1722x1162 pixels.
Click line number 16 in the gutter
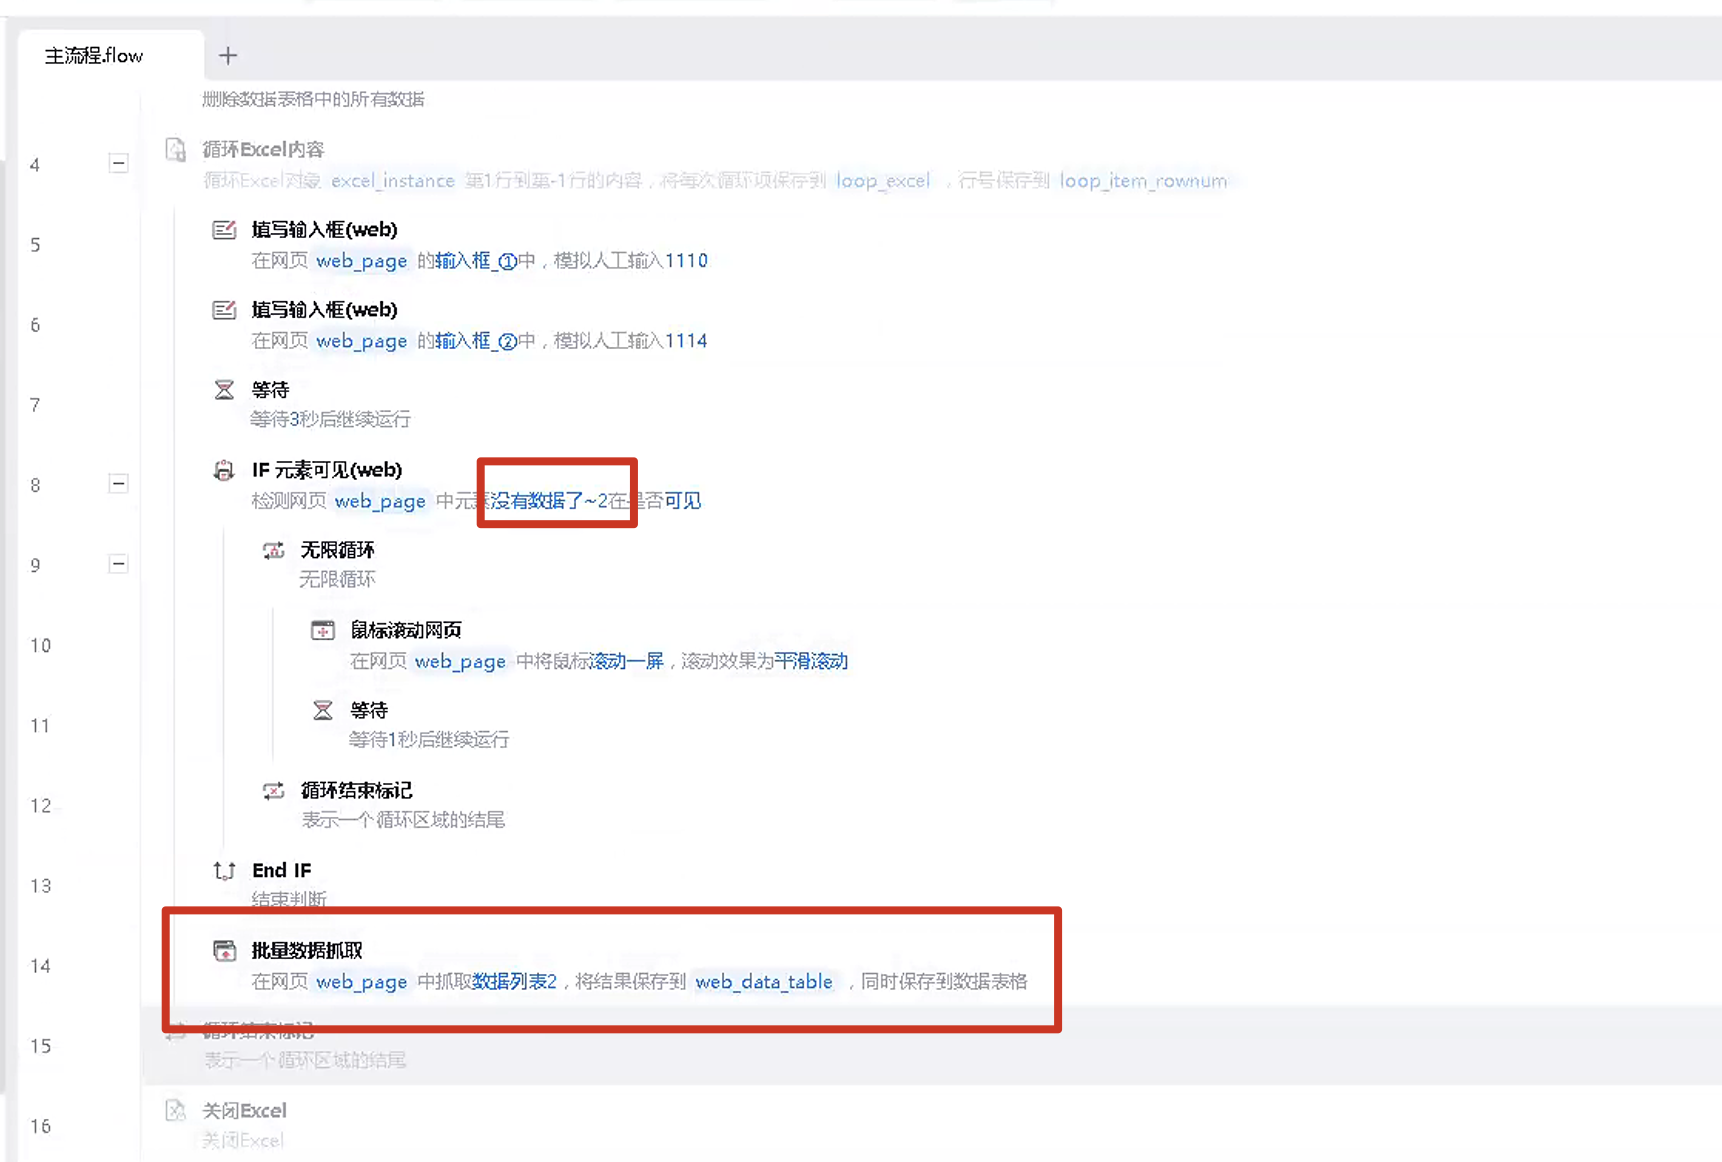(x=40, y=1126)
